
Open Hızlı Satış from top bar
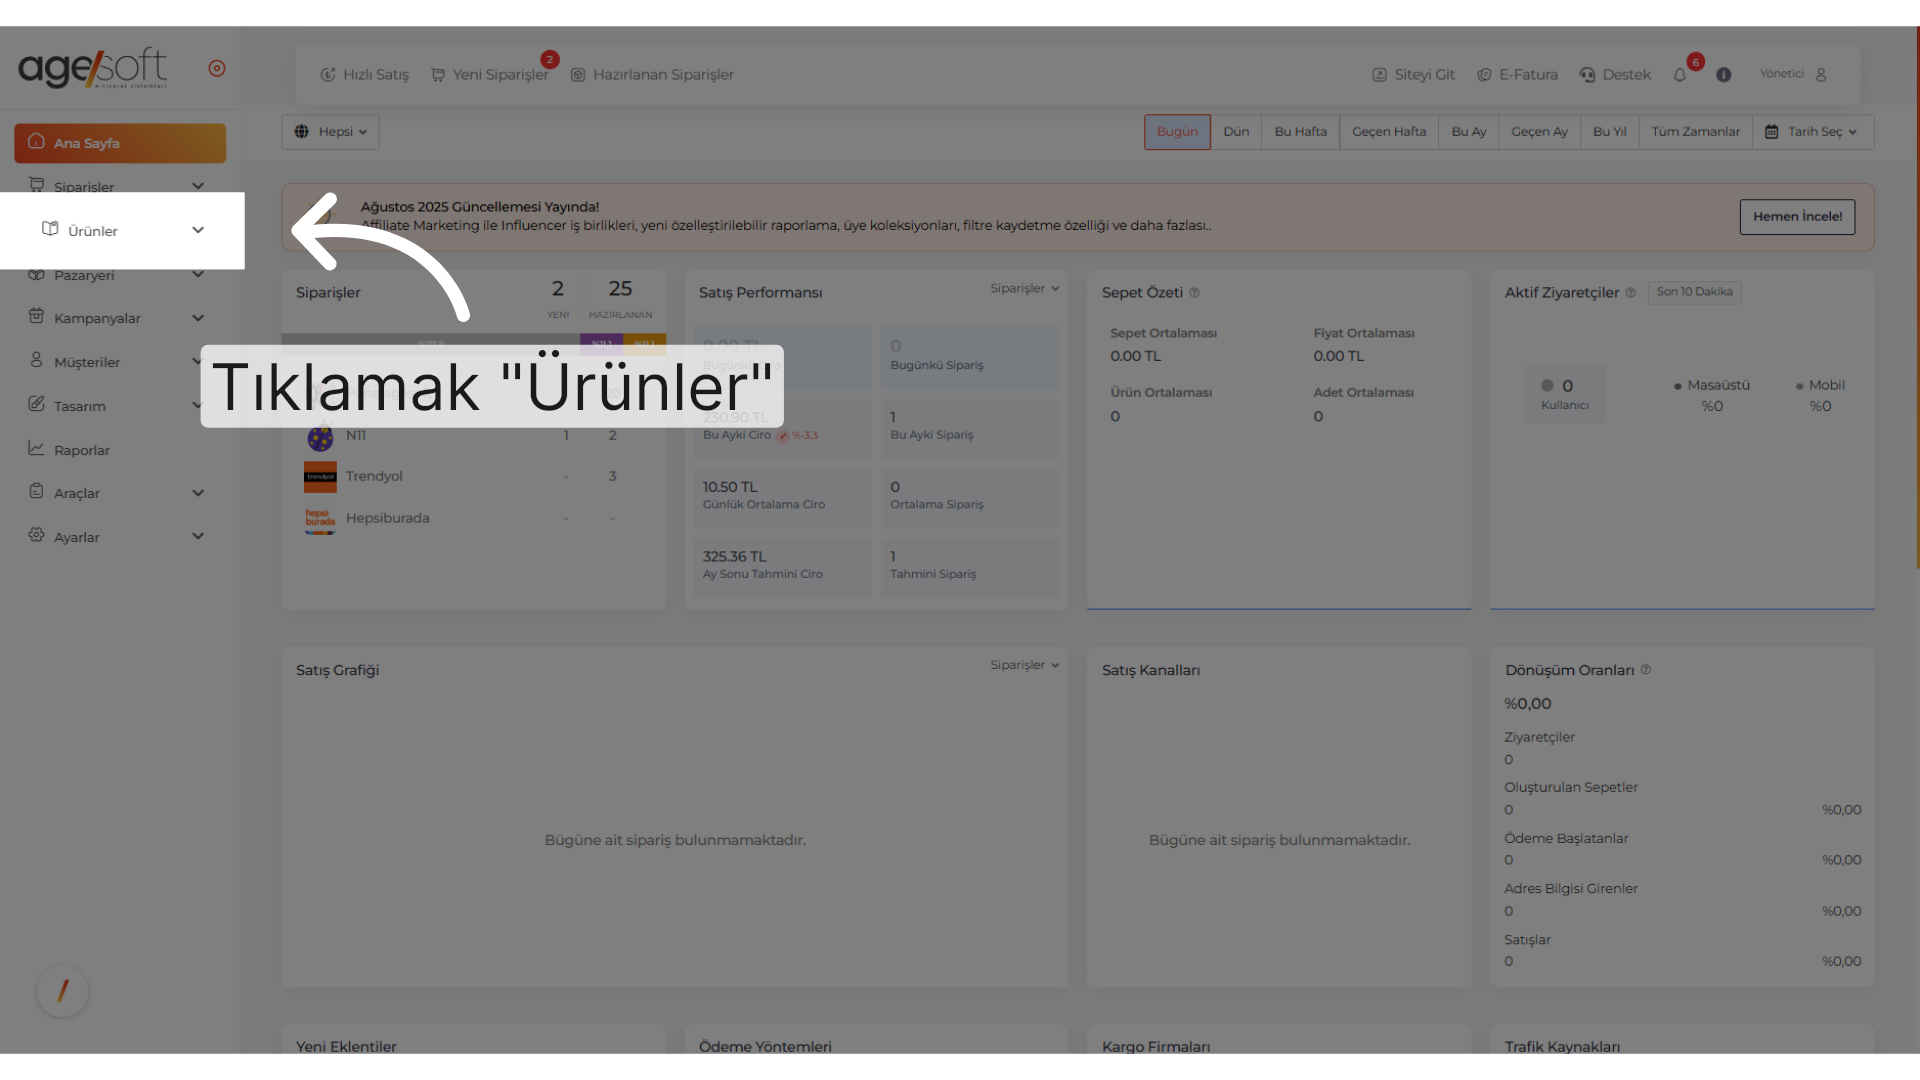364,75
